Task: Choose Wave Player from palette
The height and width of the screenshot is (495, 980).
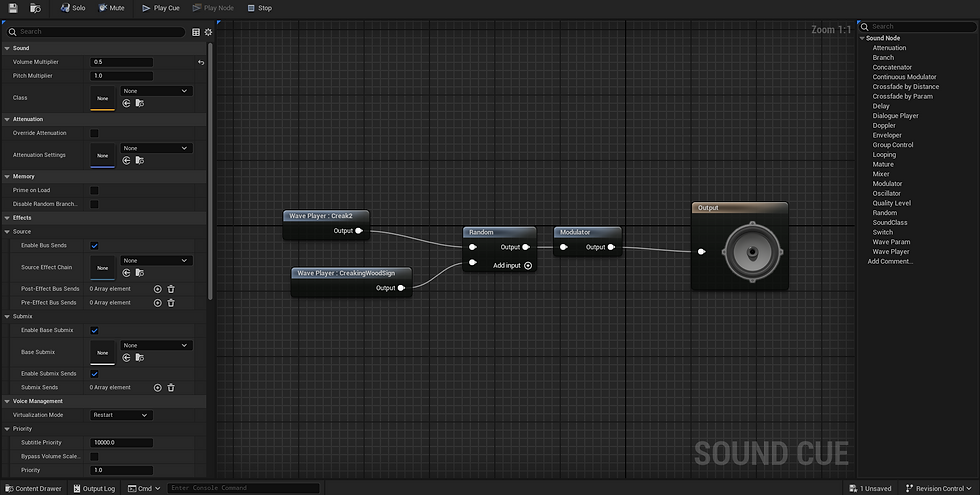Action: point(891,252)
